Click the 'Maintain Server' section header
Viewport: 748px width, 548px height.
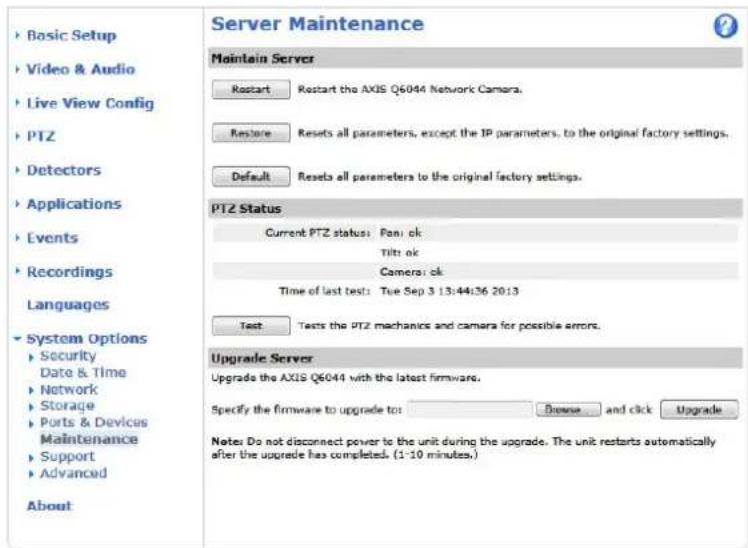pos(263,59)
